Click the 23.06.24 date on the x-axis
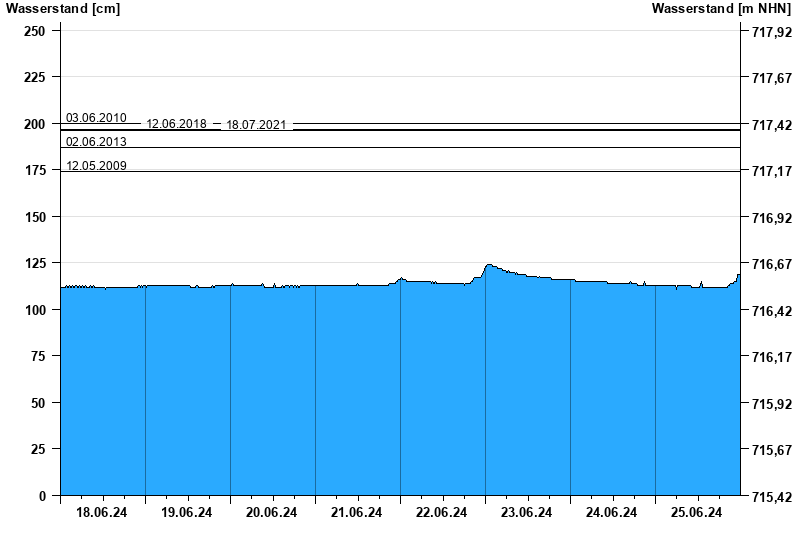Image resolution: width=800 pixels, height=550 pixels. coord(527,513)
